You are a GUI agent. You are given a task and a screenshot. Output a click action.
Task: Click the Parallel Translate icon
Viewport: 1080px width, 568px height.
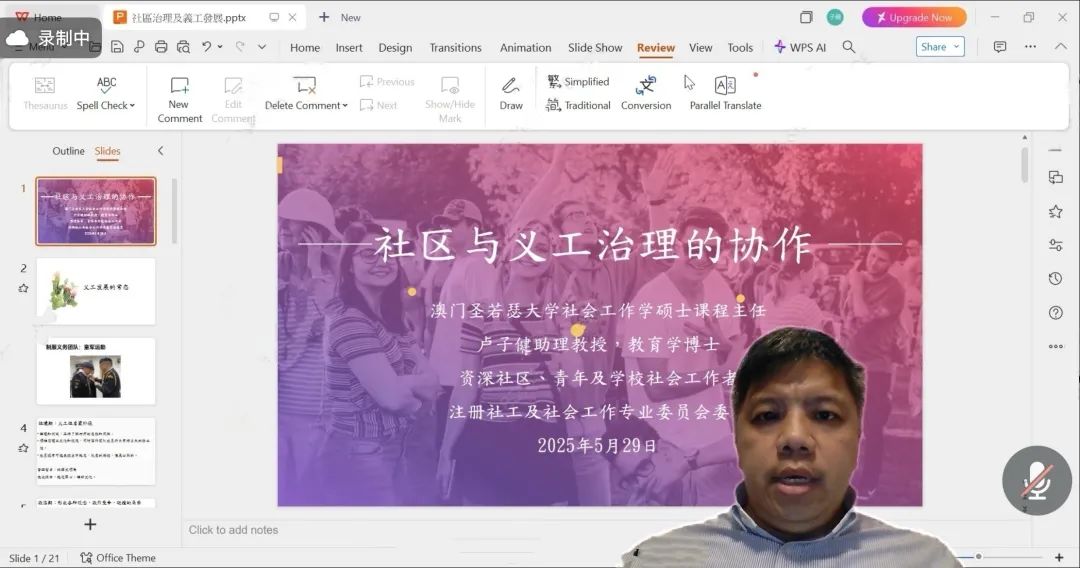pos(725,86)
